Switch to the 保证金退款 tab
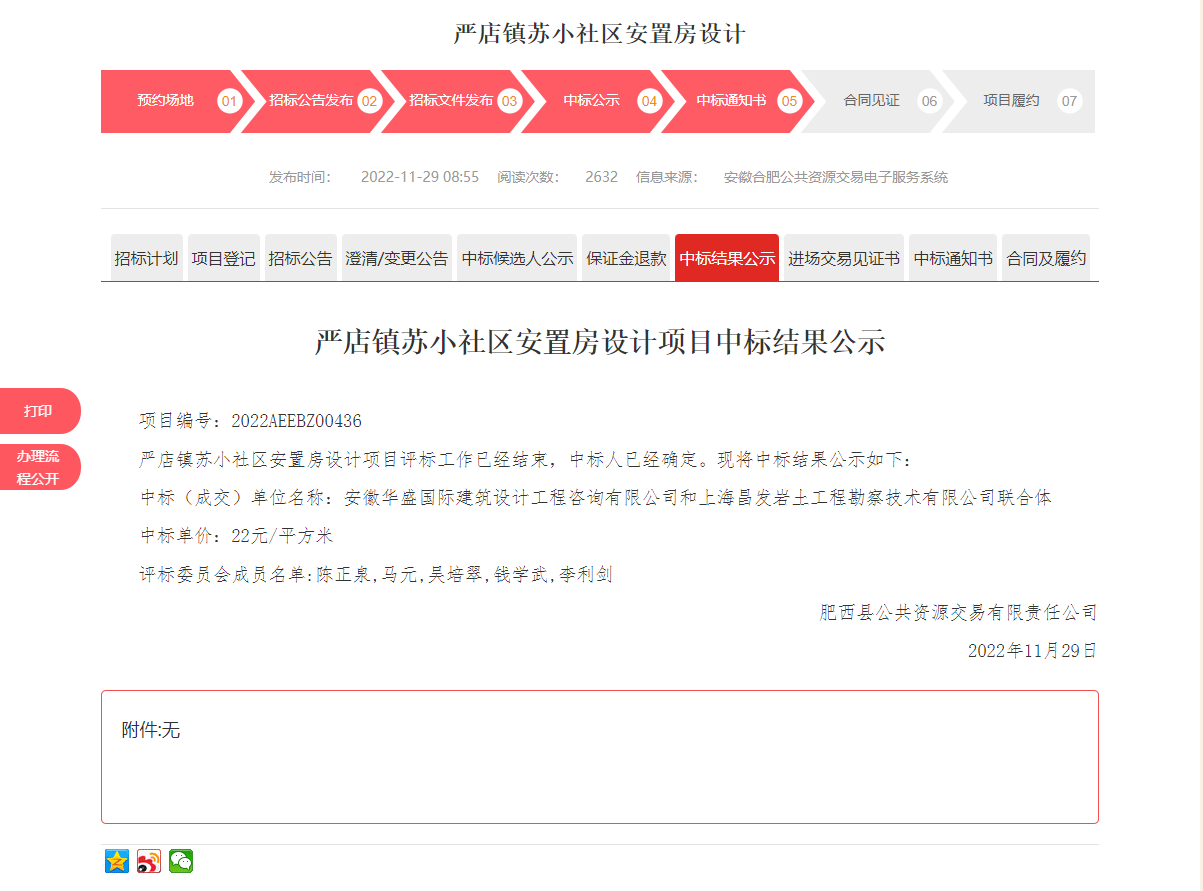This screenshot has width=1203, height=891. click(626, 258)
